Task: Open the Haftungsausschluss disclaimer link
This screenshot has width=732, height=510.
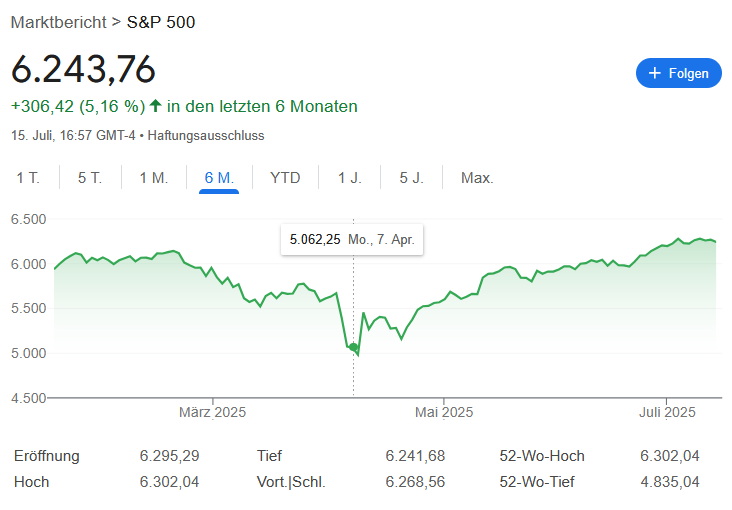Action: (x=206, y=135)
